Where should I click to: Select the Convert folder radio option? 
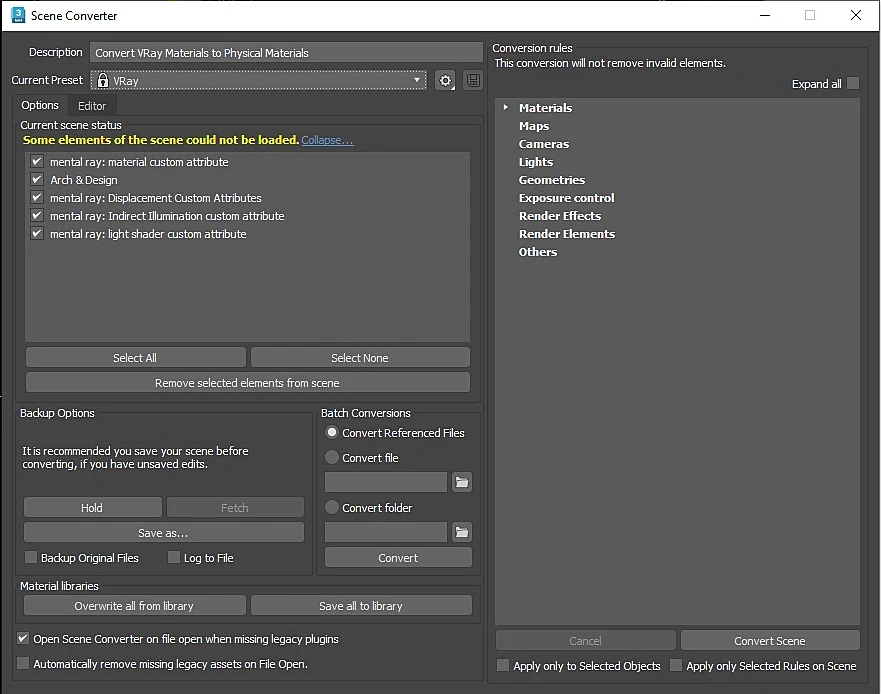[332, 507]
